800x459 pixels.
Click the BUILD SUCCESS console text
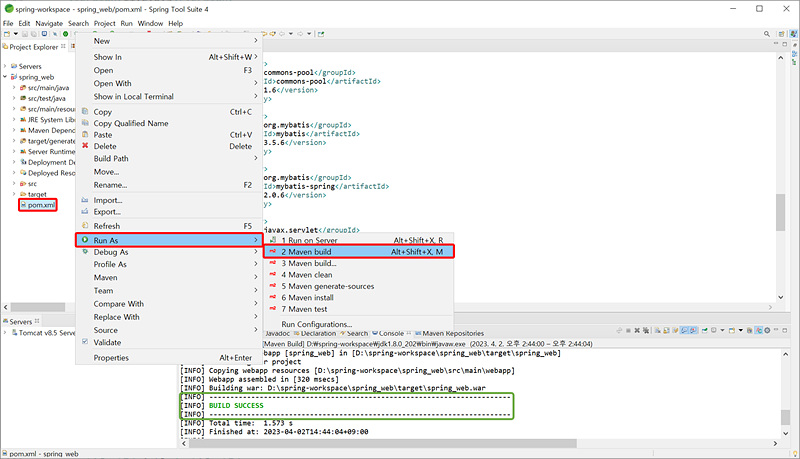pyautogui.click(x=236, y=405)
